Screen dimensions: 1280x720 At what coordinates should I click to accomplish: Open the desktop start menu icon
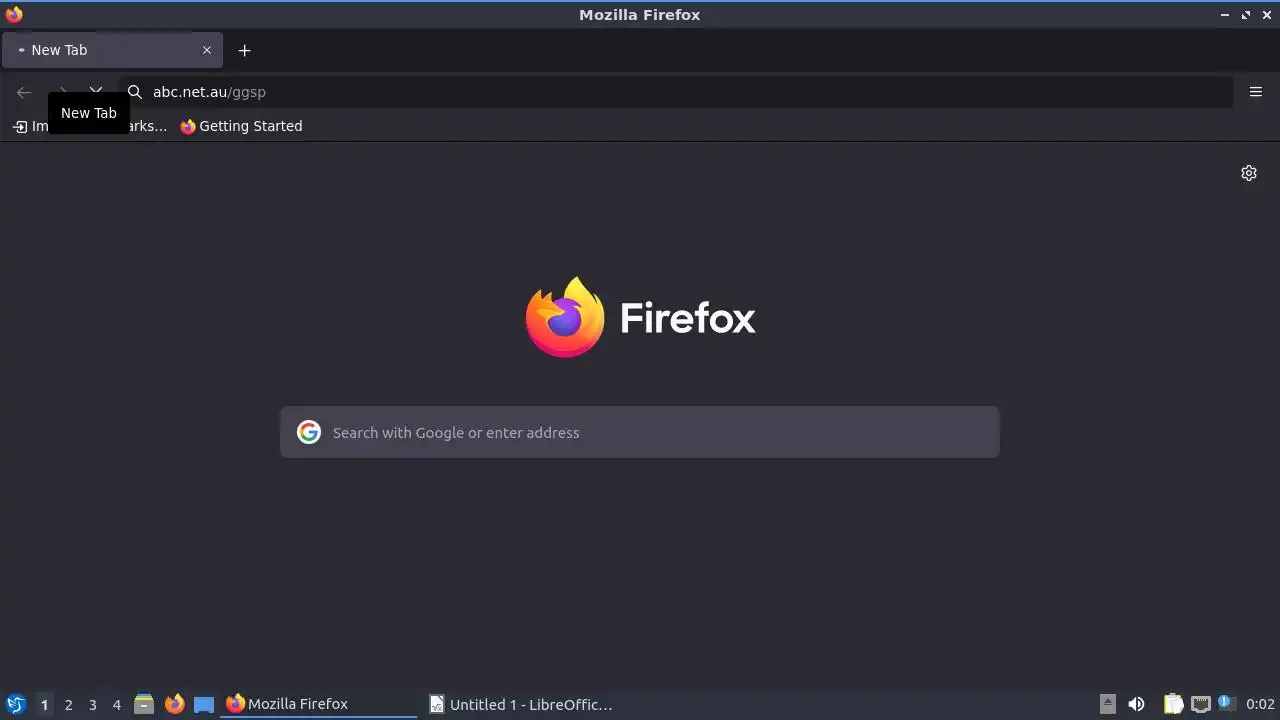coord(16,704)
